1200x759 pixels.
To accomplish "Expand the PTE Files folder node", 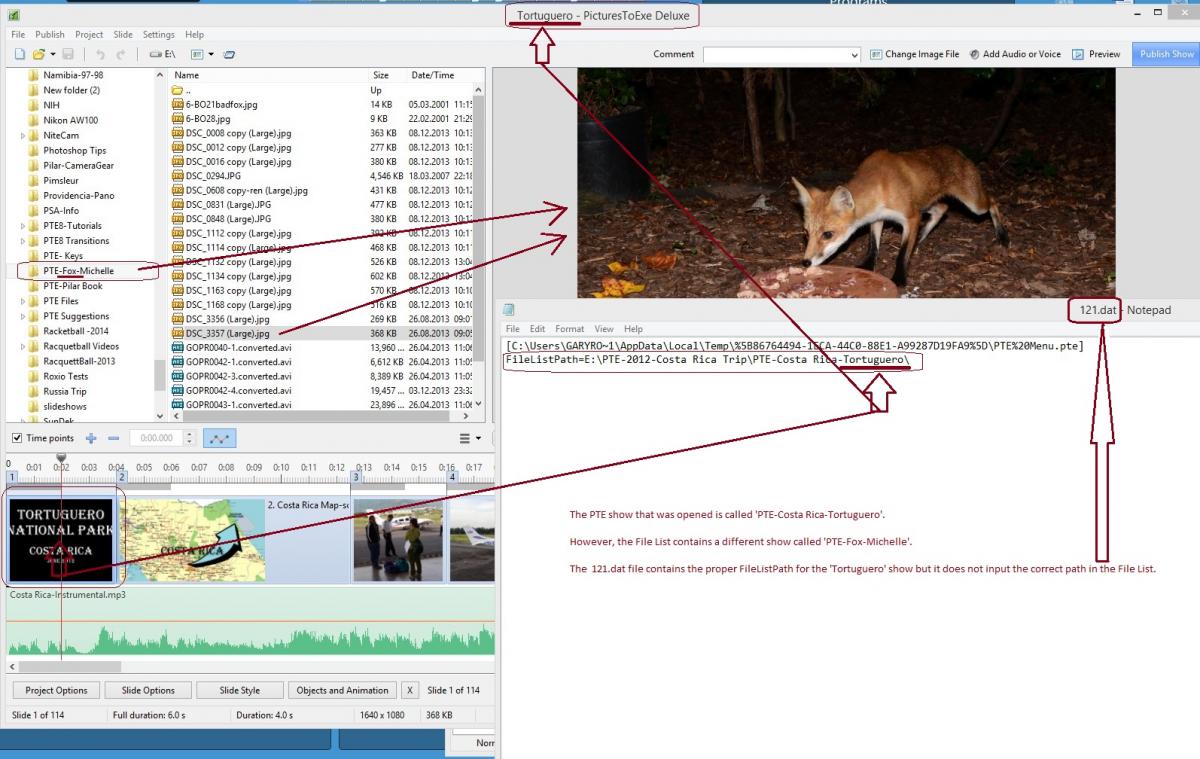I will (23, 301).
